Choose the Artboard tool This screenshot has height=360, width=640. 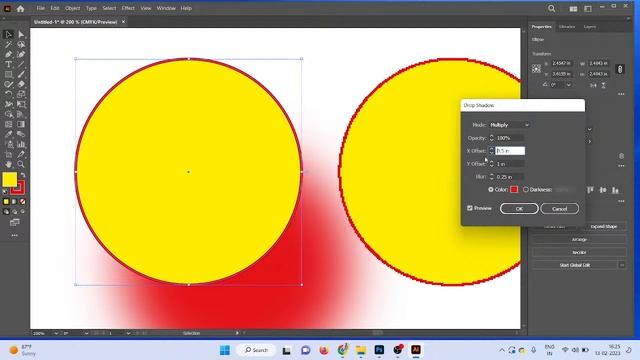point(8,154)
